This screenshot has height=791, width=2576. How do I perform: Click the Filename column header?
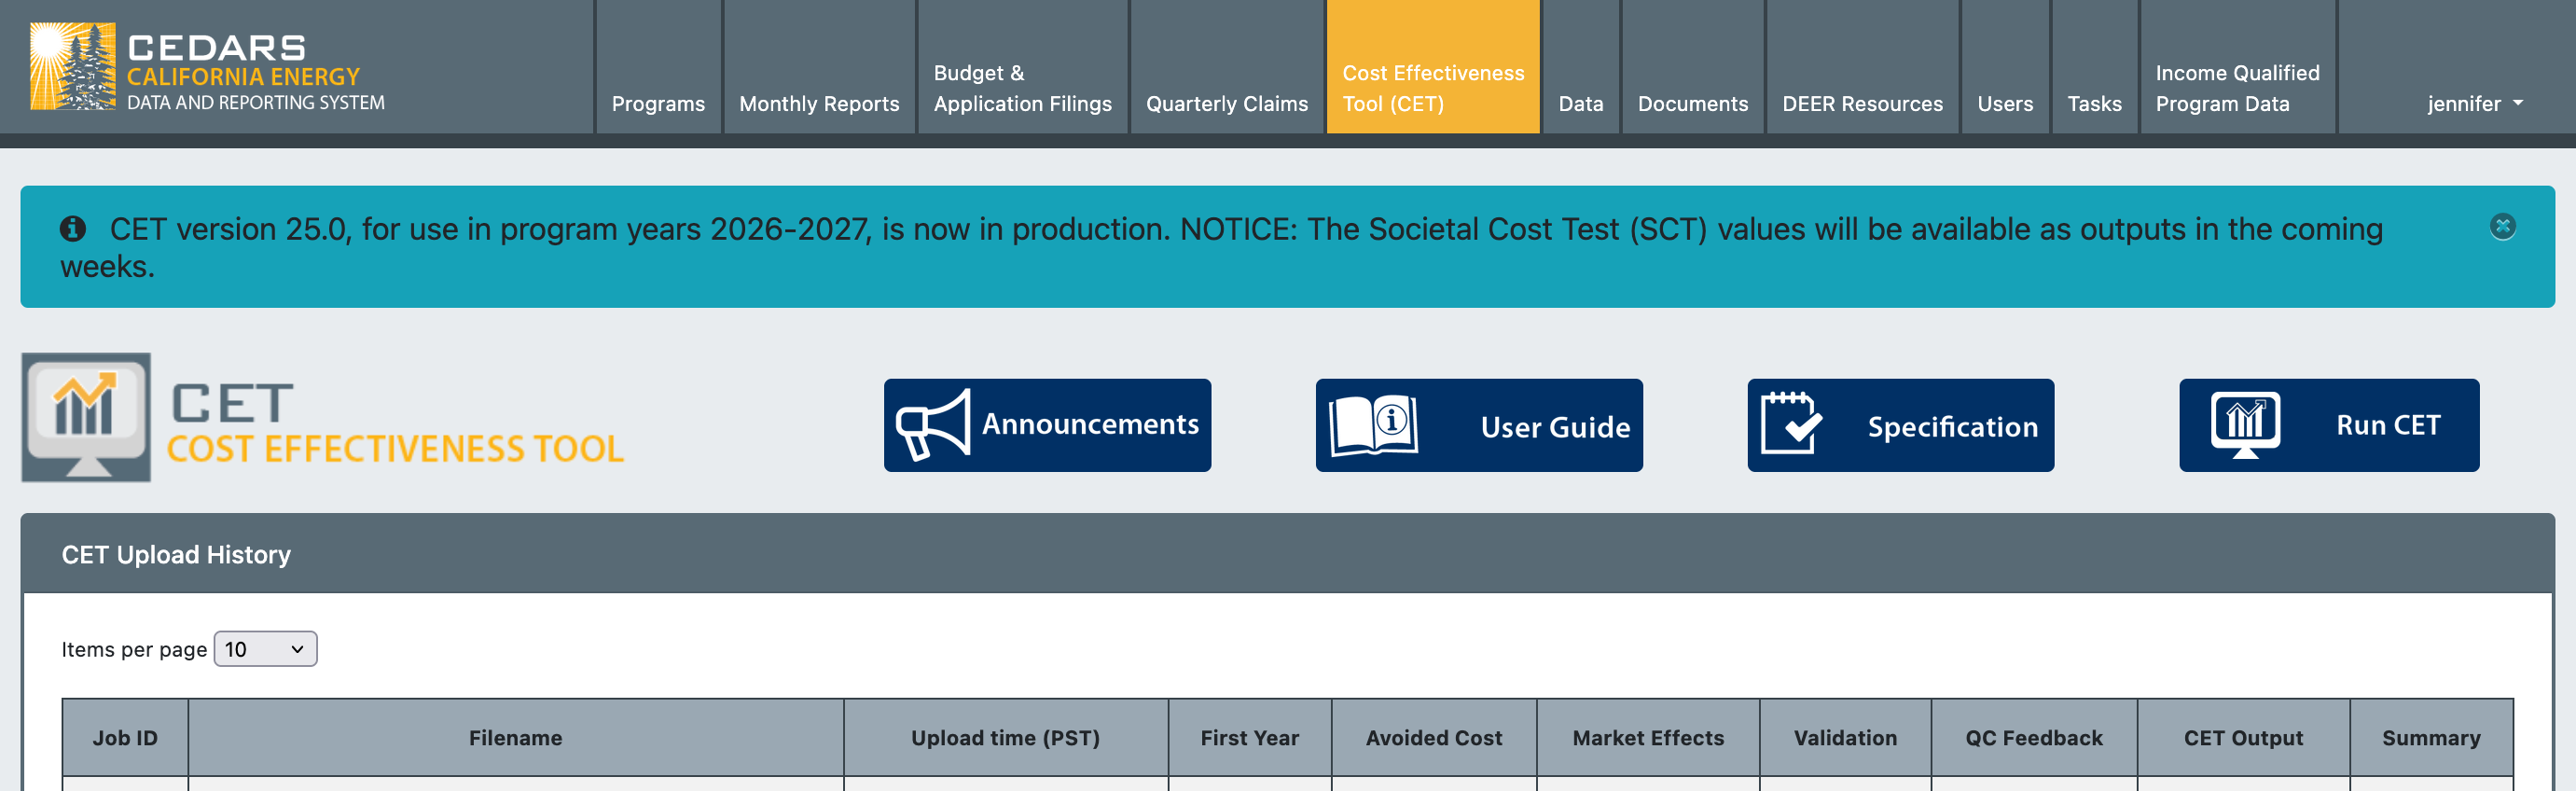pos(515,738)
